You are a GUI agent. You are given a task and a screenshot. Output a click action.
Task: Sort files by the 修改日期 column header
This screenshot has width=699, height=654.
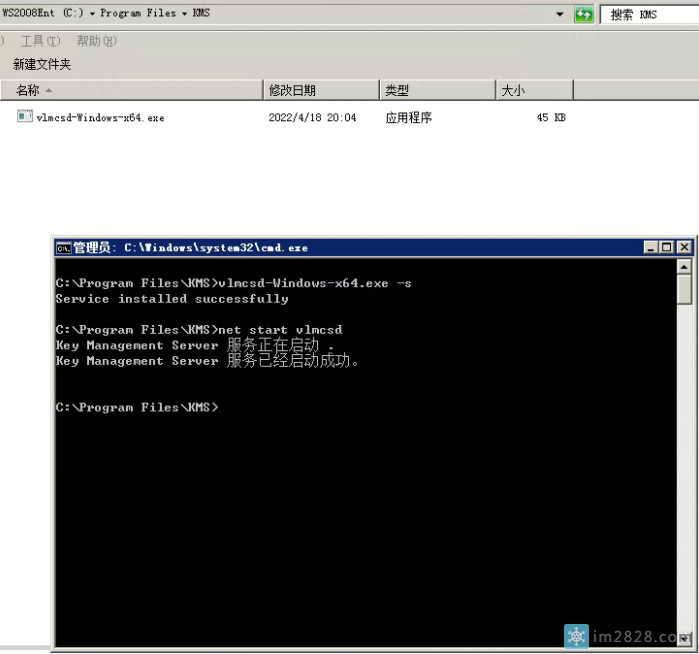tap(321, 90)
